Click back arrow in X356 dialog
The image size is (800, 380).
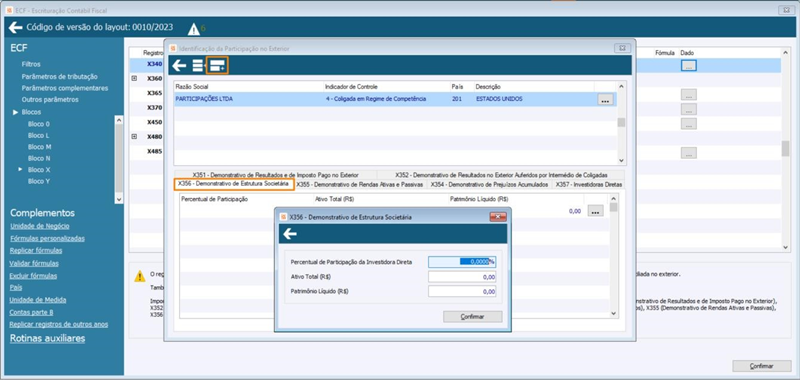point(290,234)
